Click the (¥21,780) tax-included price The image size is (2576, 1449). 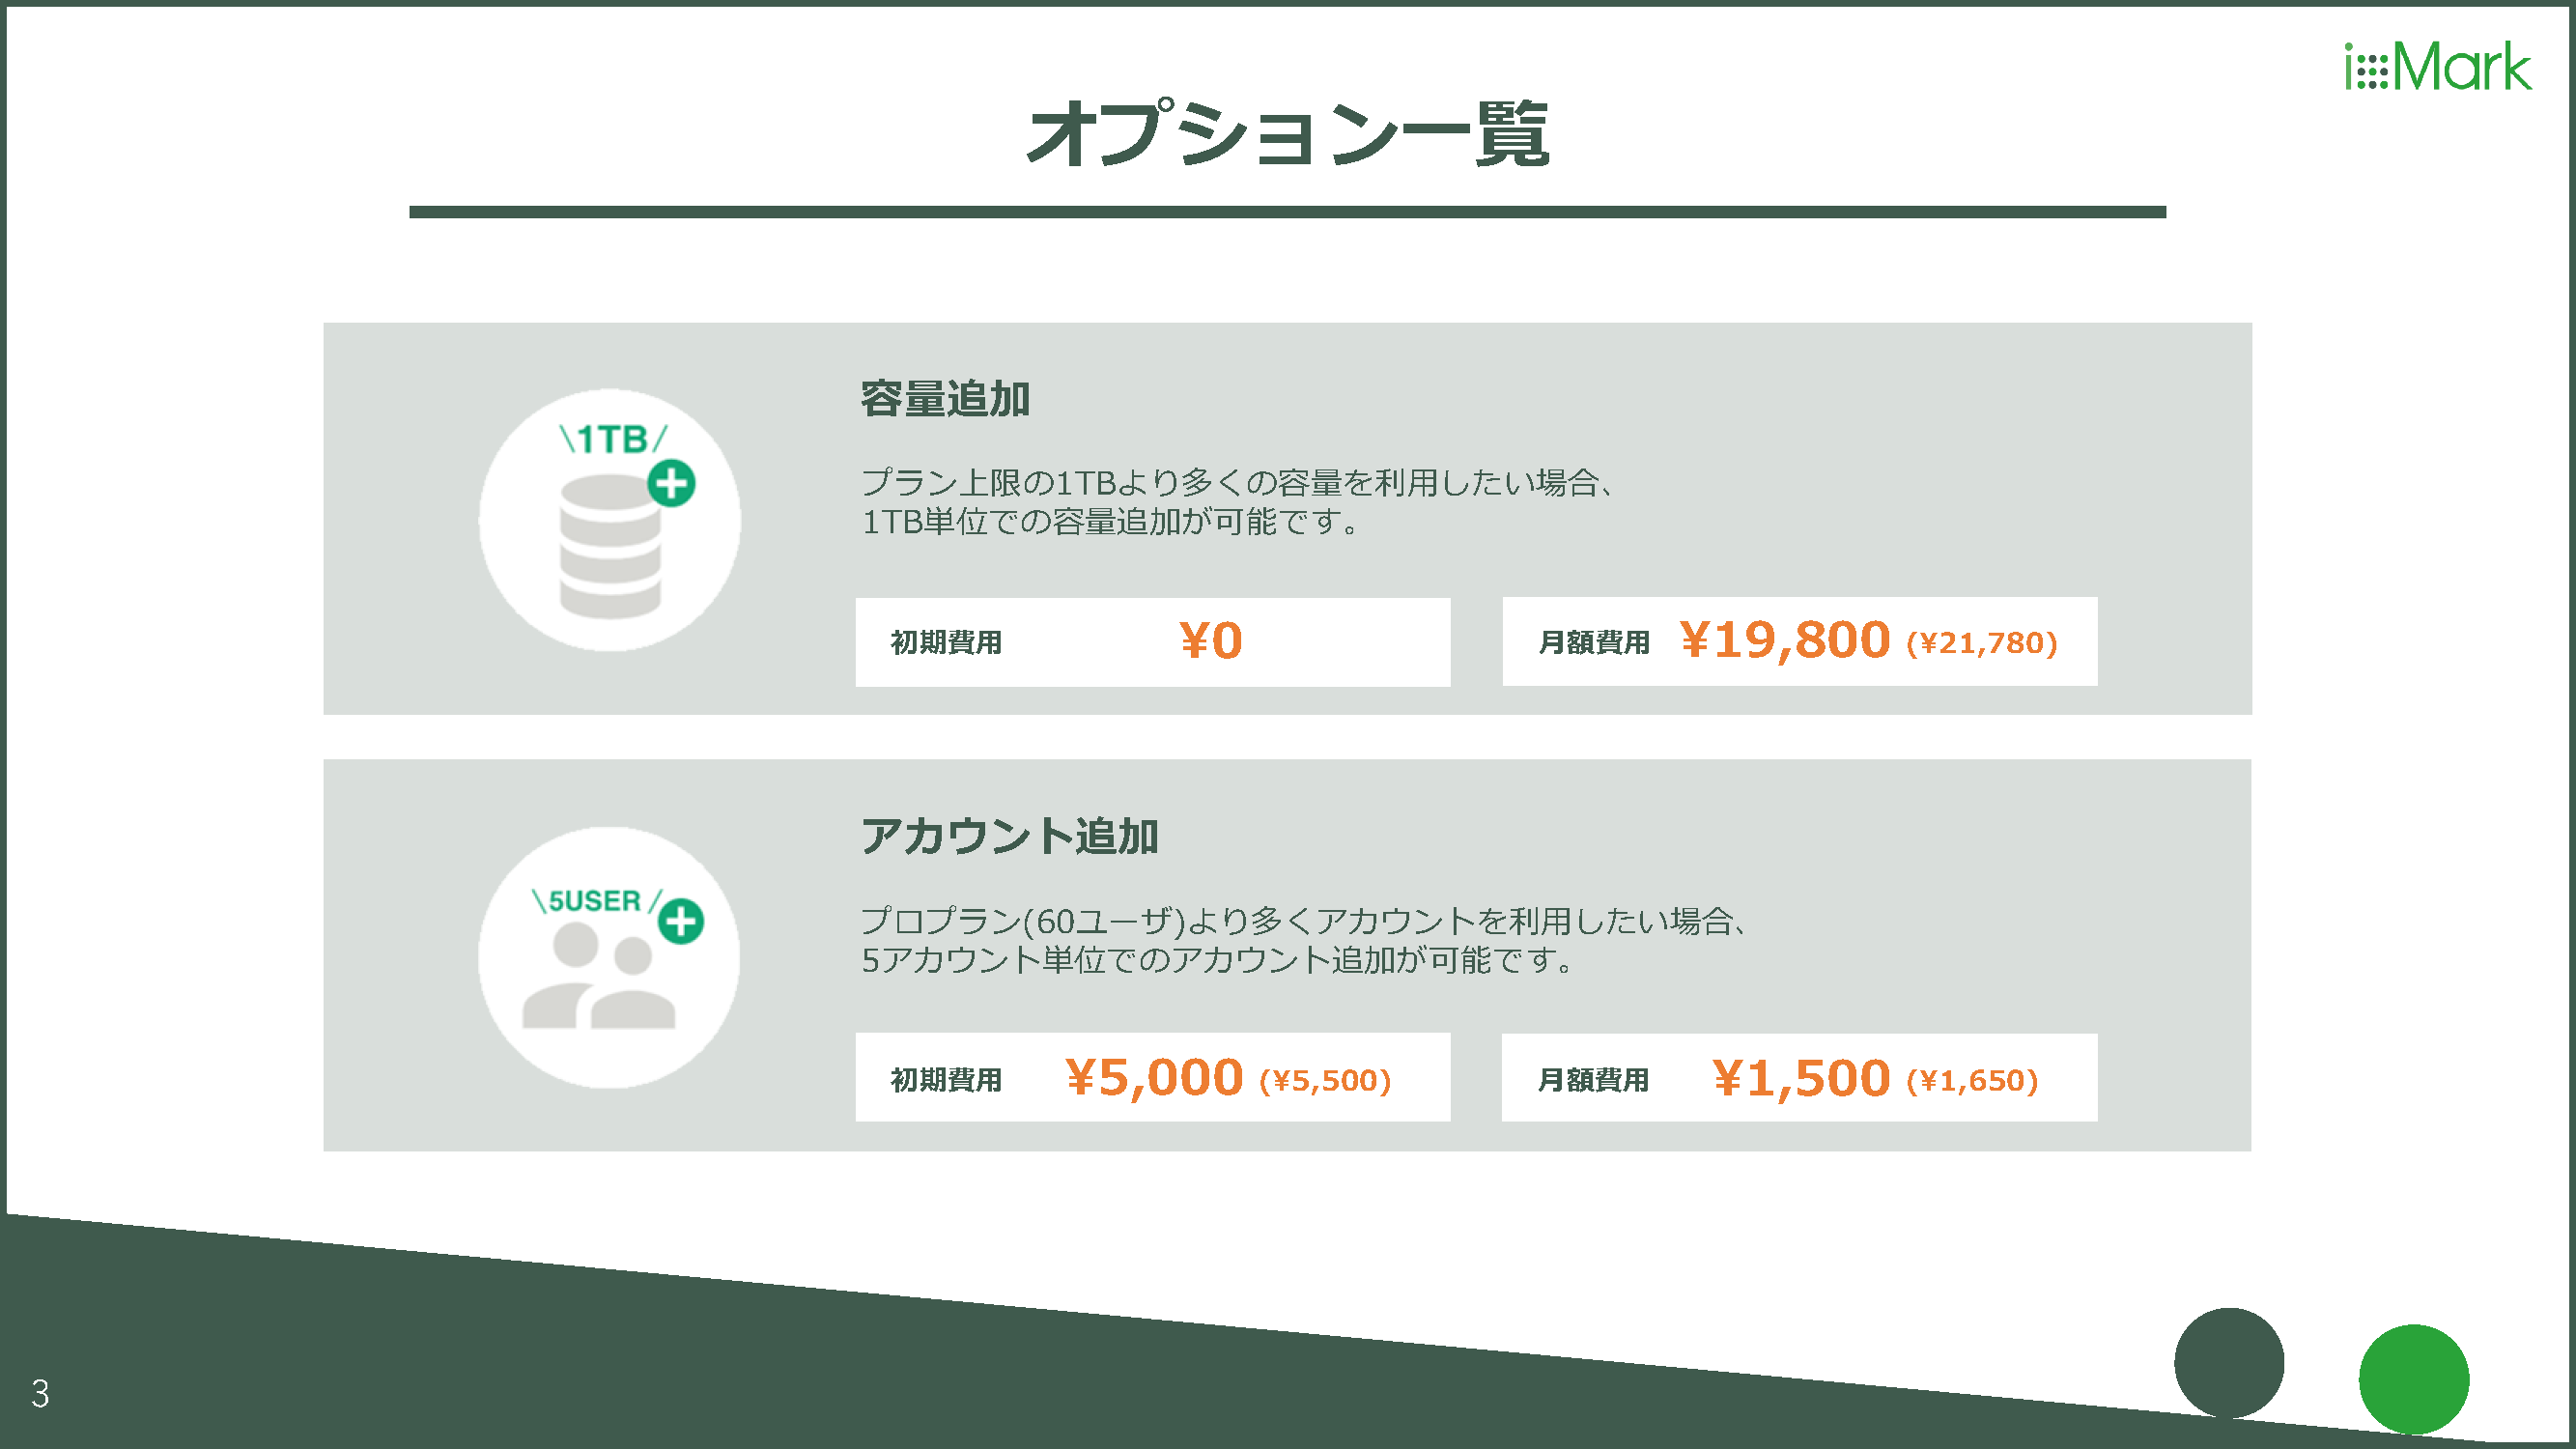tap(1982, 643)
